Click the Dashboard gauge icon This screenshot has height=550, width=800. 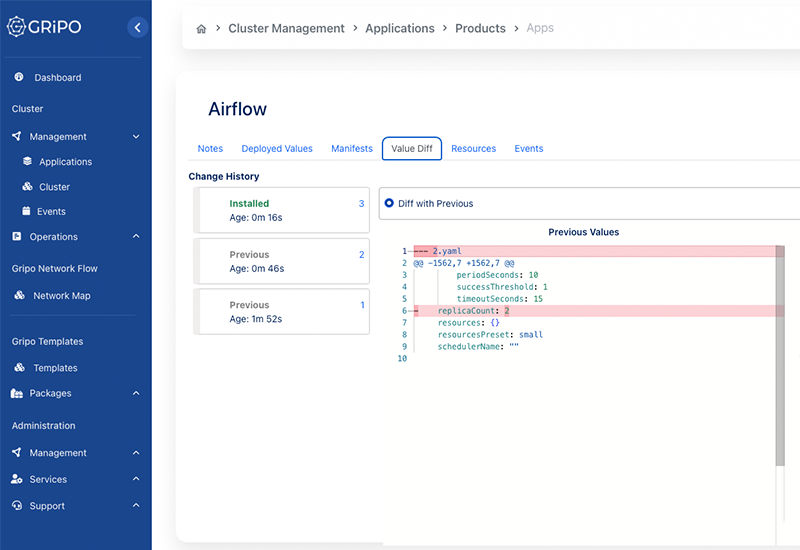click(19, 77)
